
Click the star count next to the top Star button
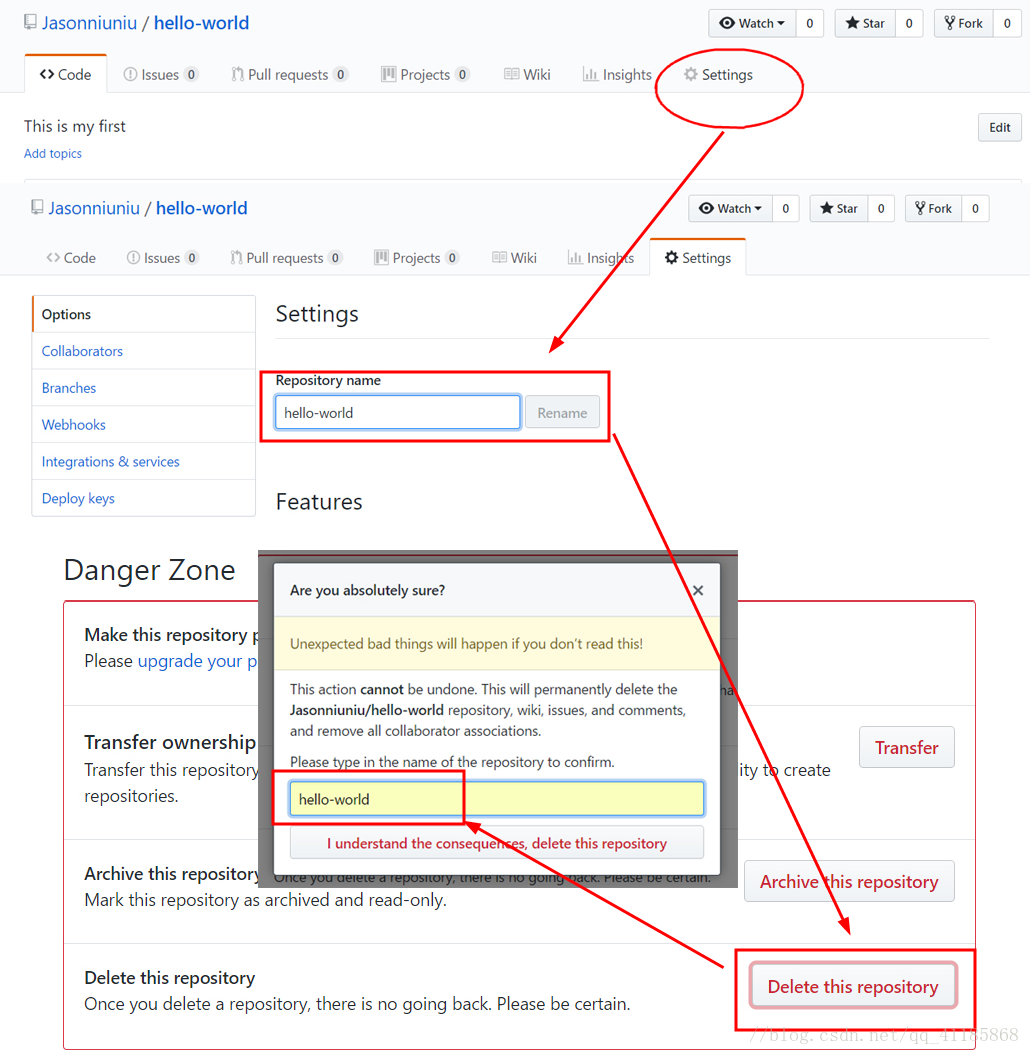(x=909, y=24)
